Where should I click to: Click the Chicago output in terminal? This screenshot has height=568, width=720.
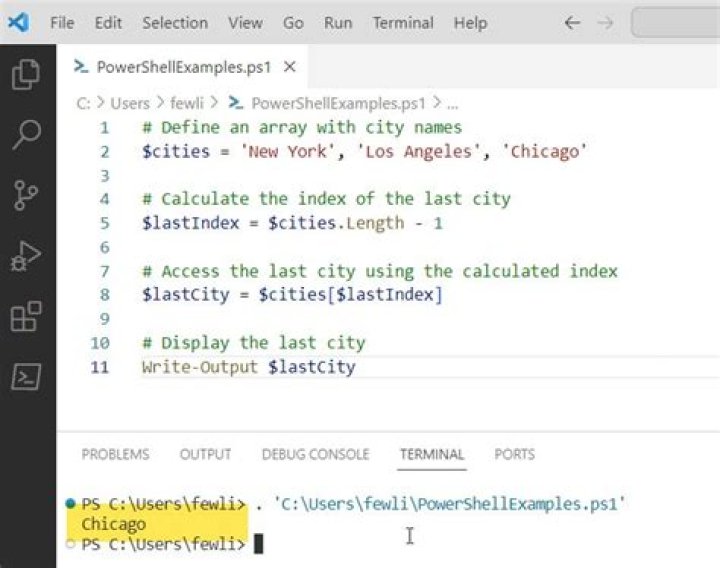point(113,524)
